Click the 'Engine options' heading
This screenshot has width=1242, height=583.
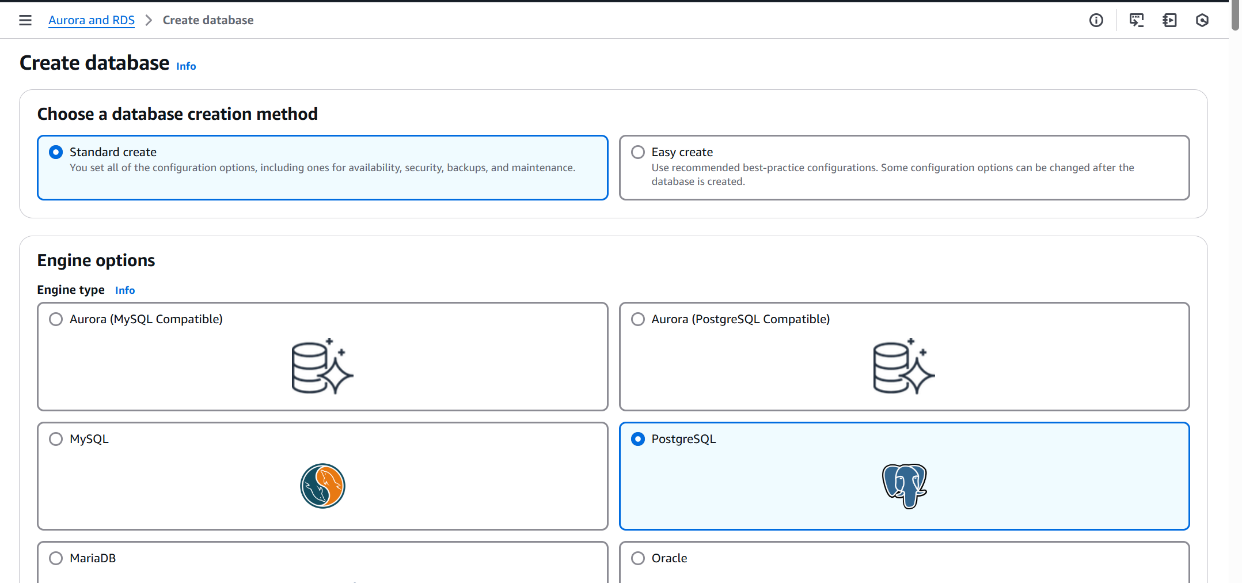(x=96, y=260)
